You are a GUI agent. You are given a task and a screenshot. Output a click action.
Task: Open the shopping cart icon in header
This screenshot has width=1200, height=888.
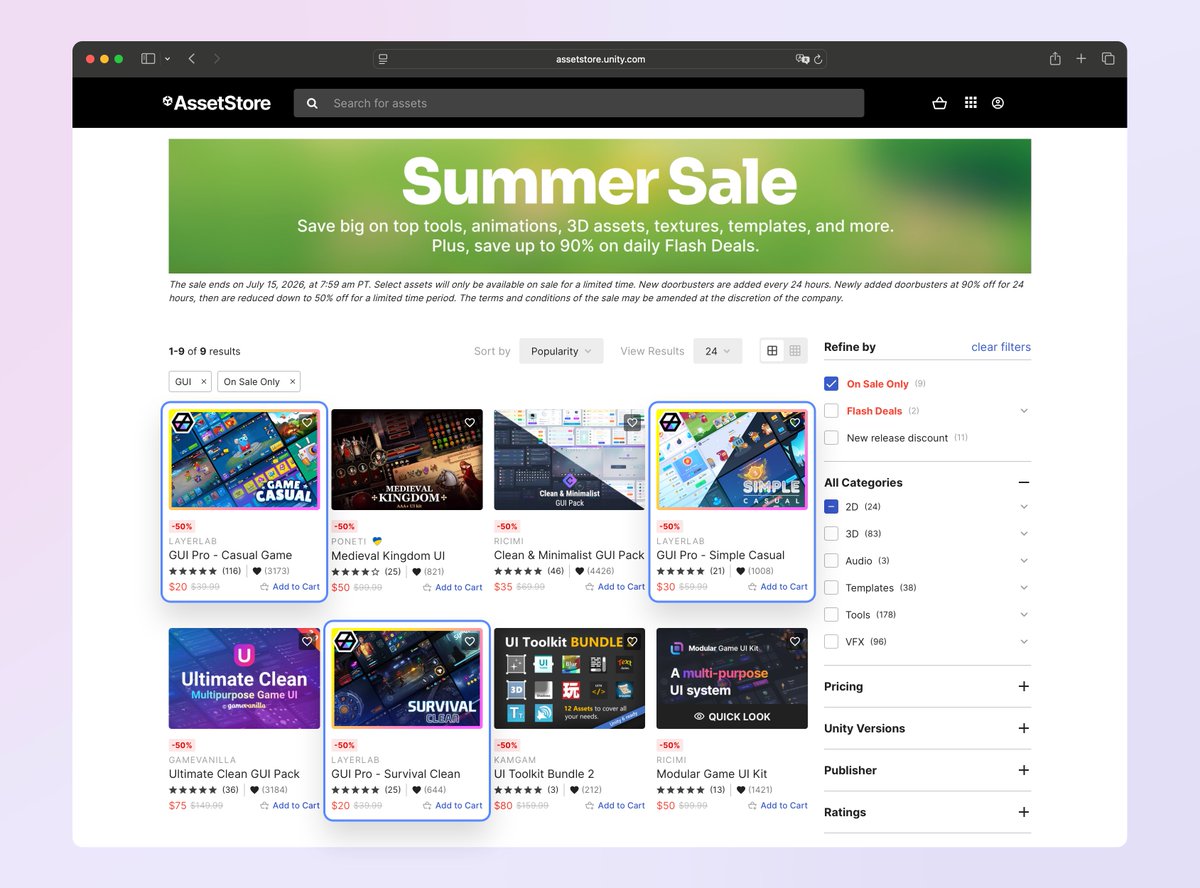pos(939,103)
